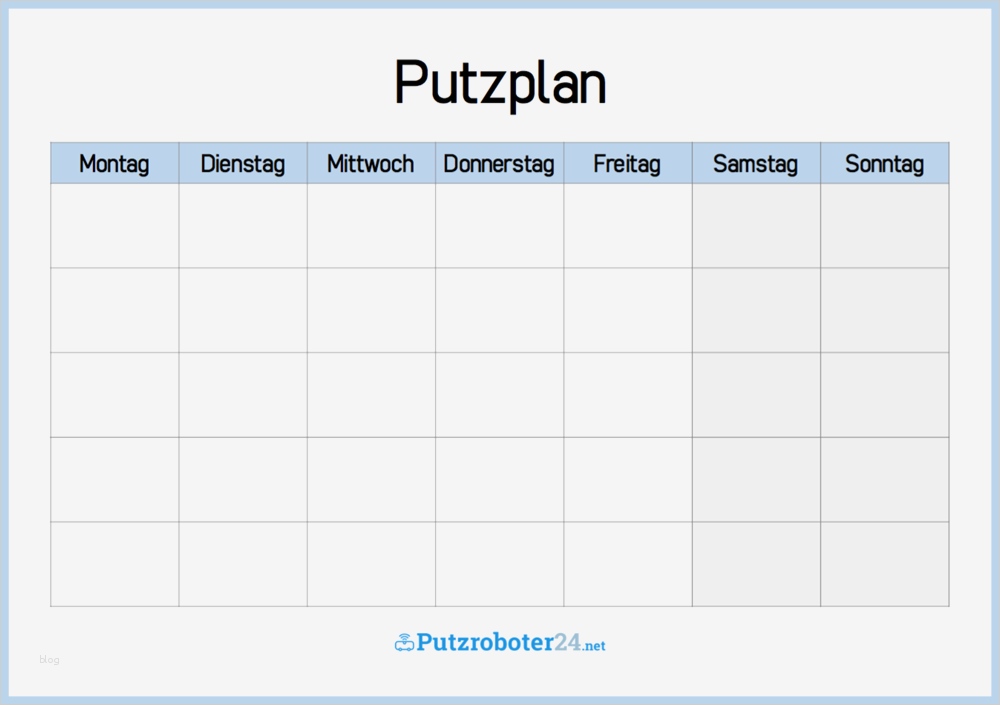The height and width of the screenshot is (705, 1000).
Task: Select the second-row cell under Samstag
Action: tap(756, 310)
